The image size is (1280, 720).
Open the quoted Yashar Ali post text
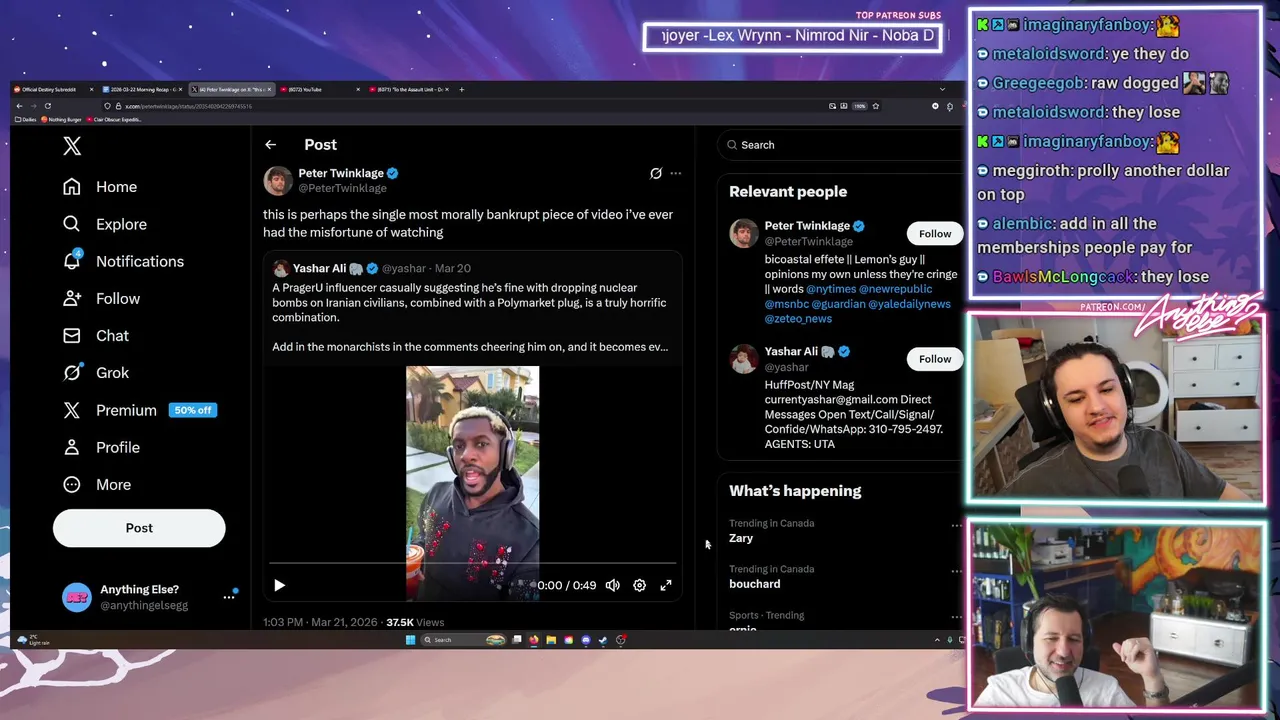(470, 317)
